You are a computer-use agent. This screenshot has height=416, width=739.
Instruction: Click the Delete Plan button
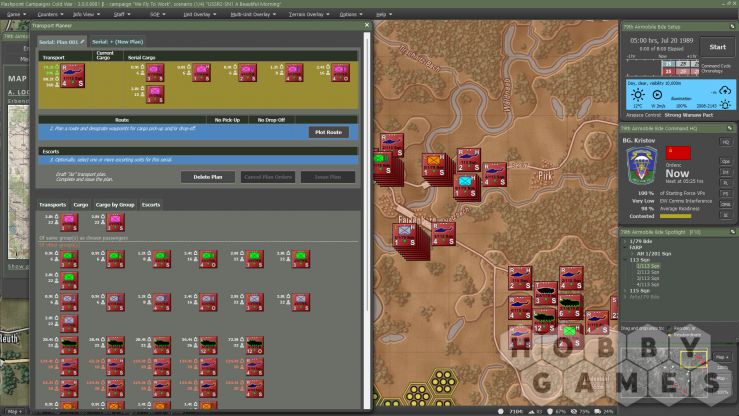208,177
